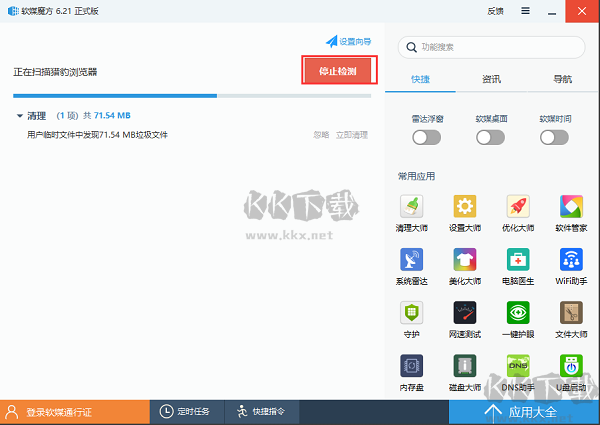Click the search magnifier icon

pyautogui.click(x=411, y=47)
